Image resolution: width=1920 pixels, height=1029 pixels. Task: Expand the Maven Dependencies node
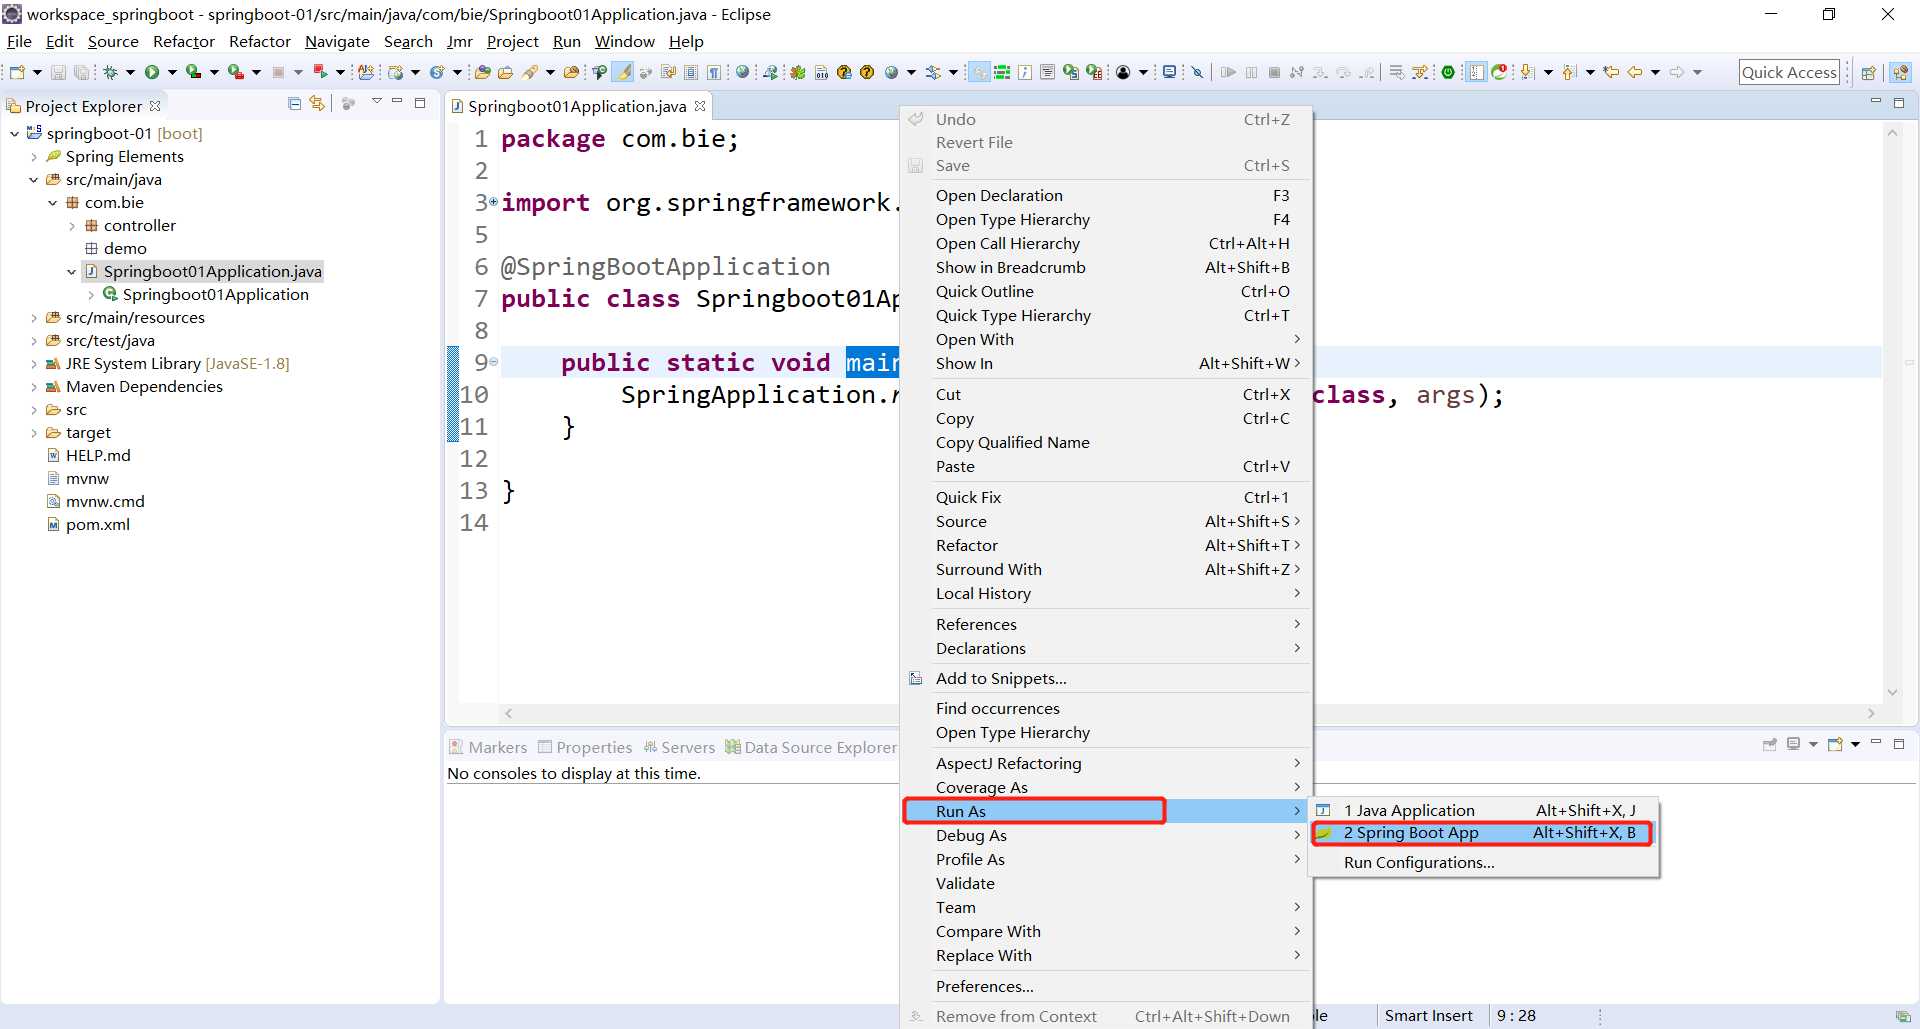coord(33,387)
